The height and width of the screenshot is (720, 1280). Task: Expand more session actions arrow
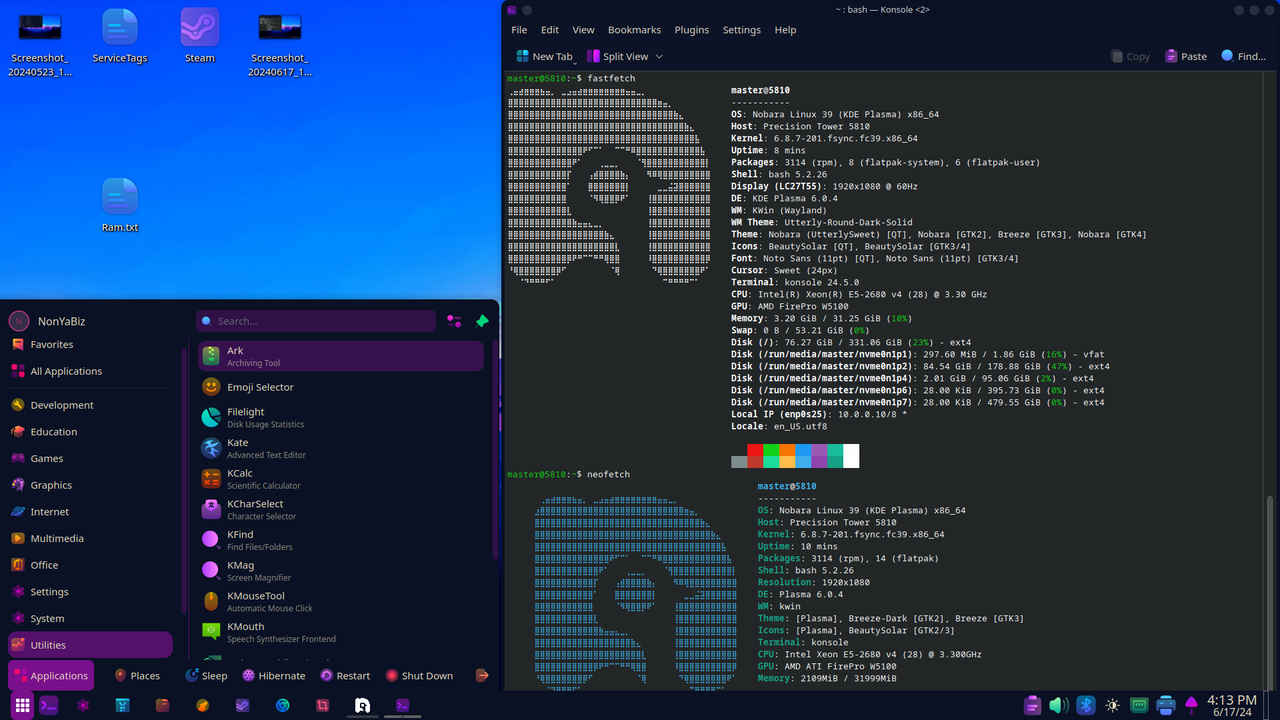482,676
